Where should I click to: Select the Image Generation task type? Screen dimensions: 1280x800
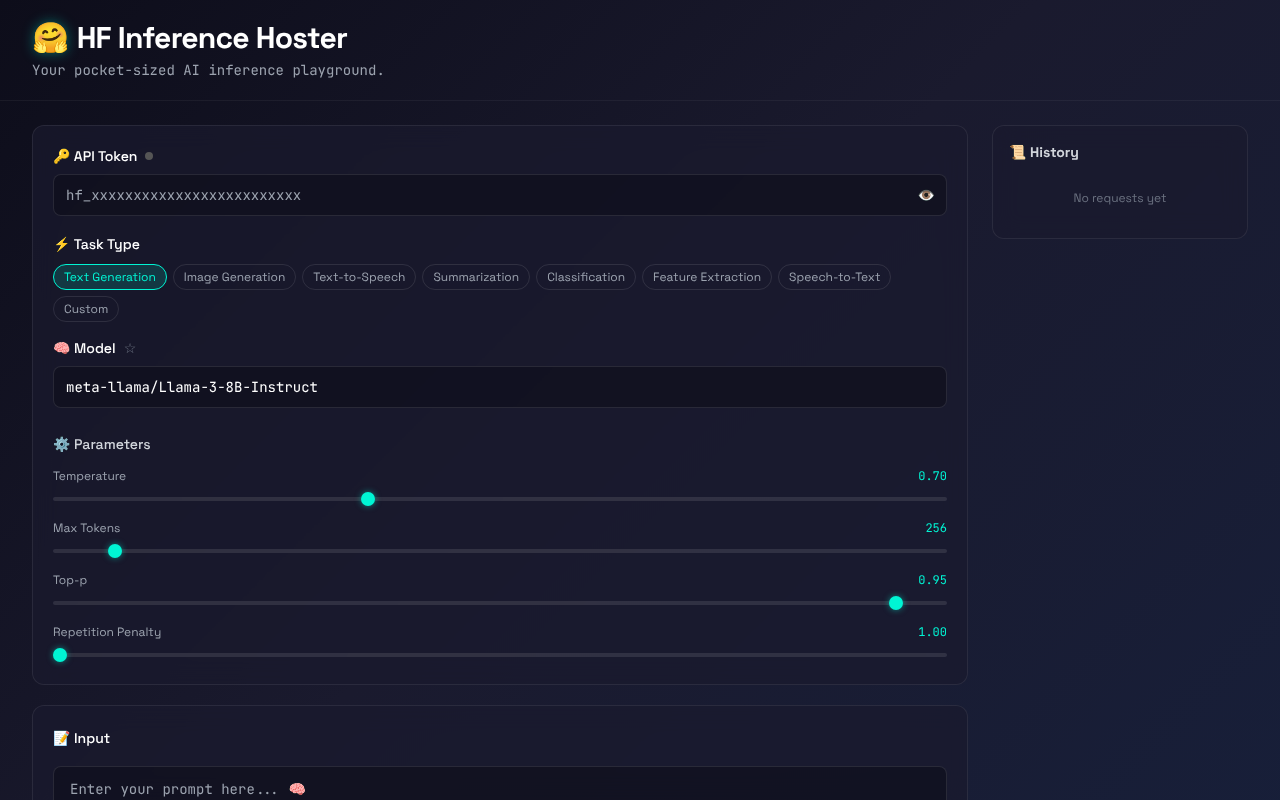[234, 277]
